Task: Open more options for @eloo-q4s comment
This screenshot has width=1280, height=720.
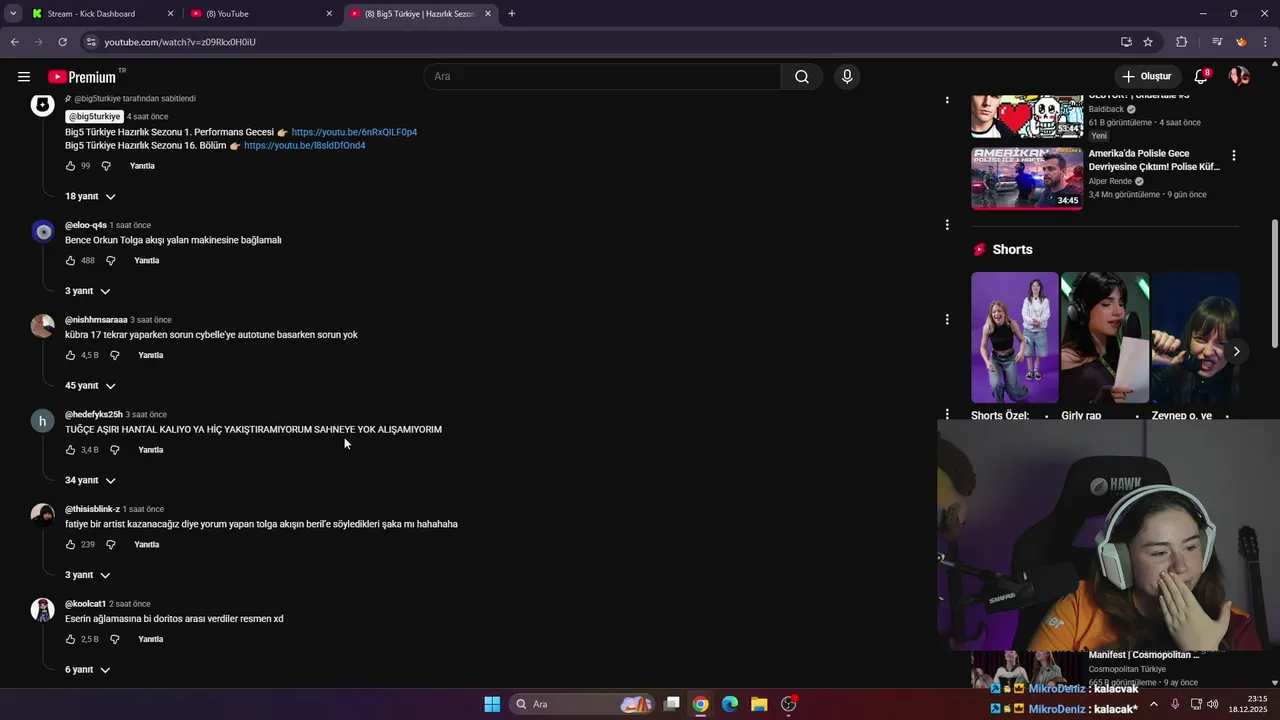Action: click(947, 225)
